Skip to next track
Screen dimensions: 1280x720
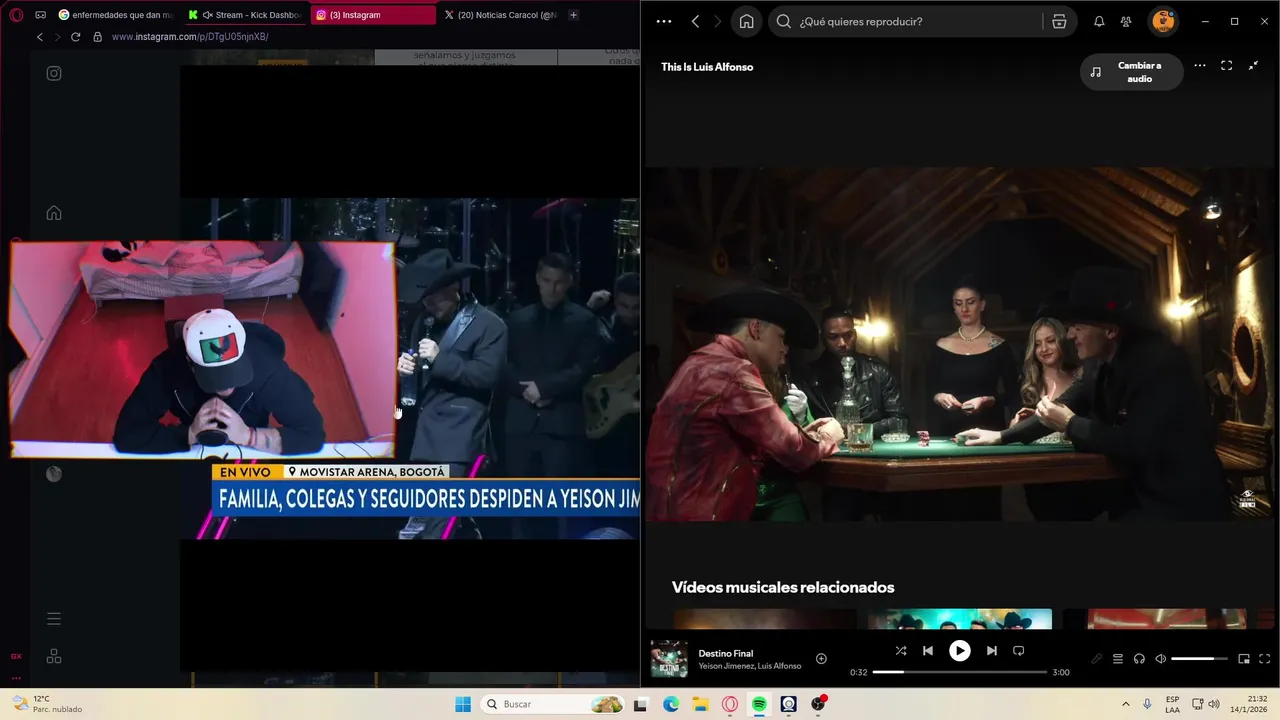coord(991,650)
